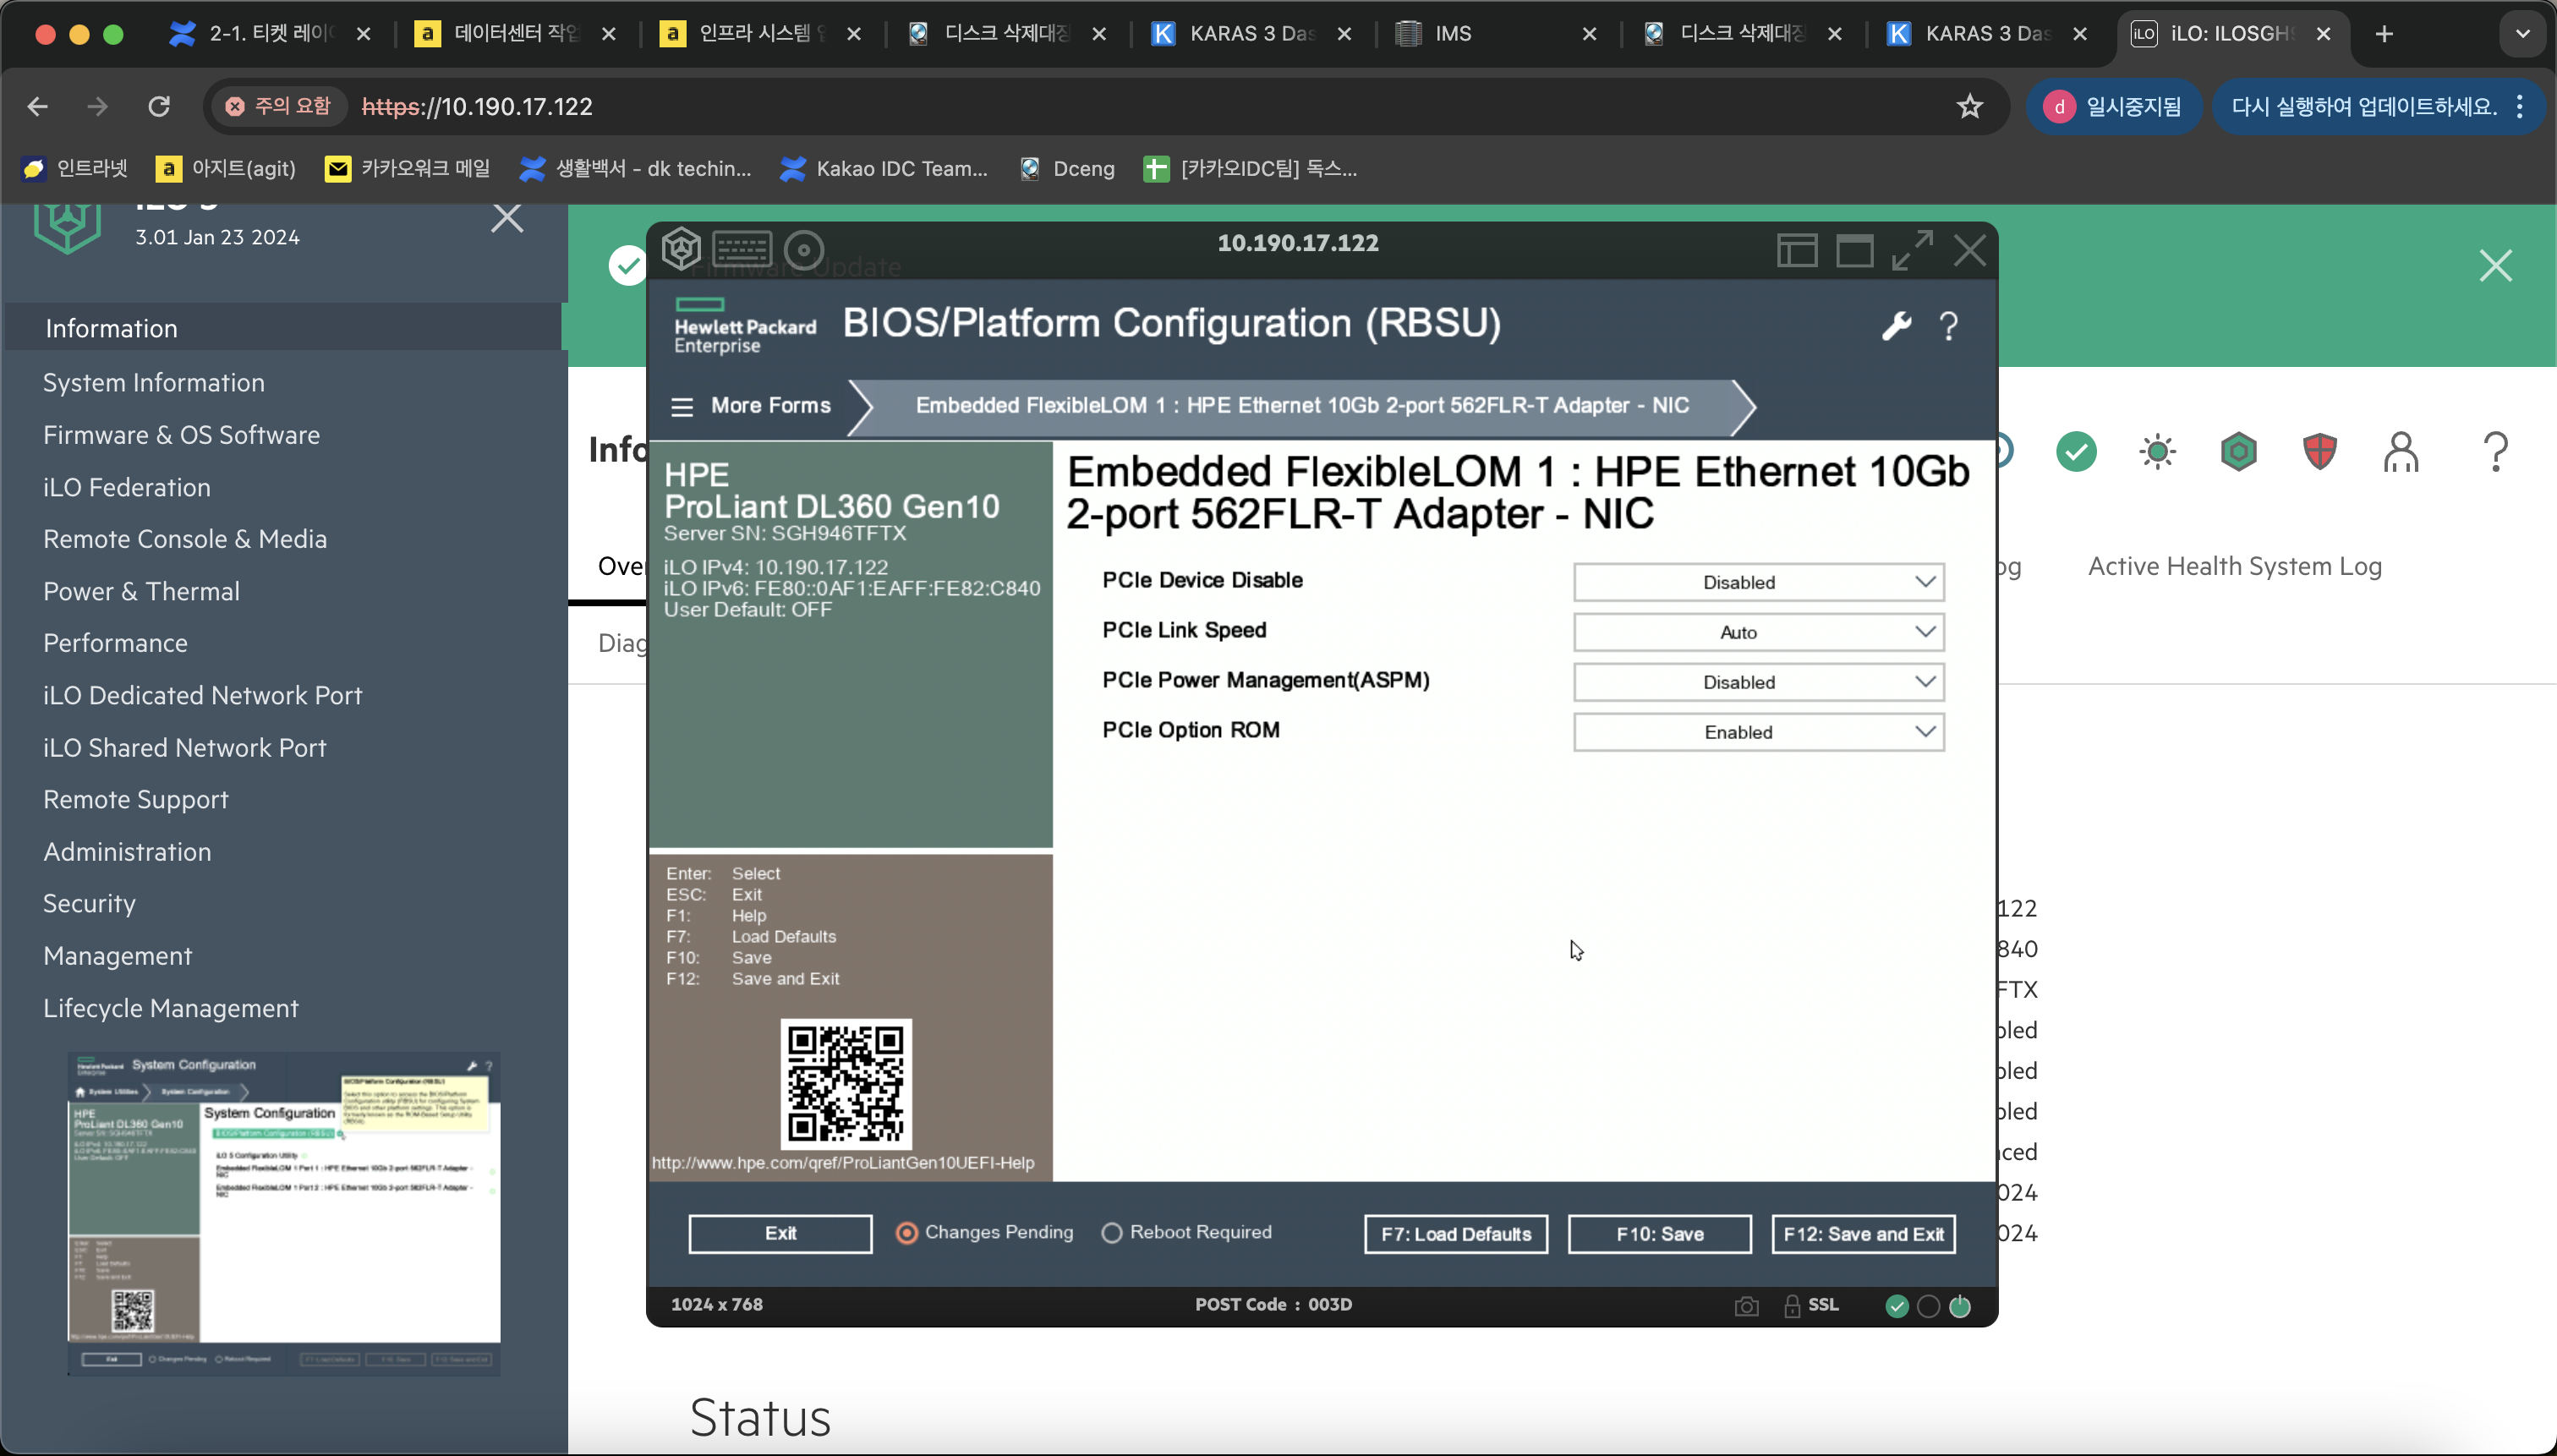Expand browser tab search chevron
Image resolution: width=2557 pixels, height=1456 pixels.
click(2522, 34)
